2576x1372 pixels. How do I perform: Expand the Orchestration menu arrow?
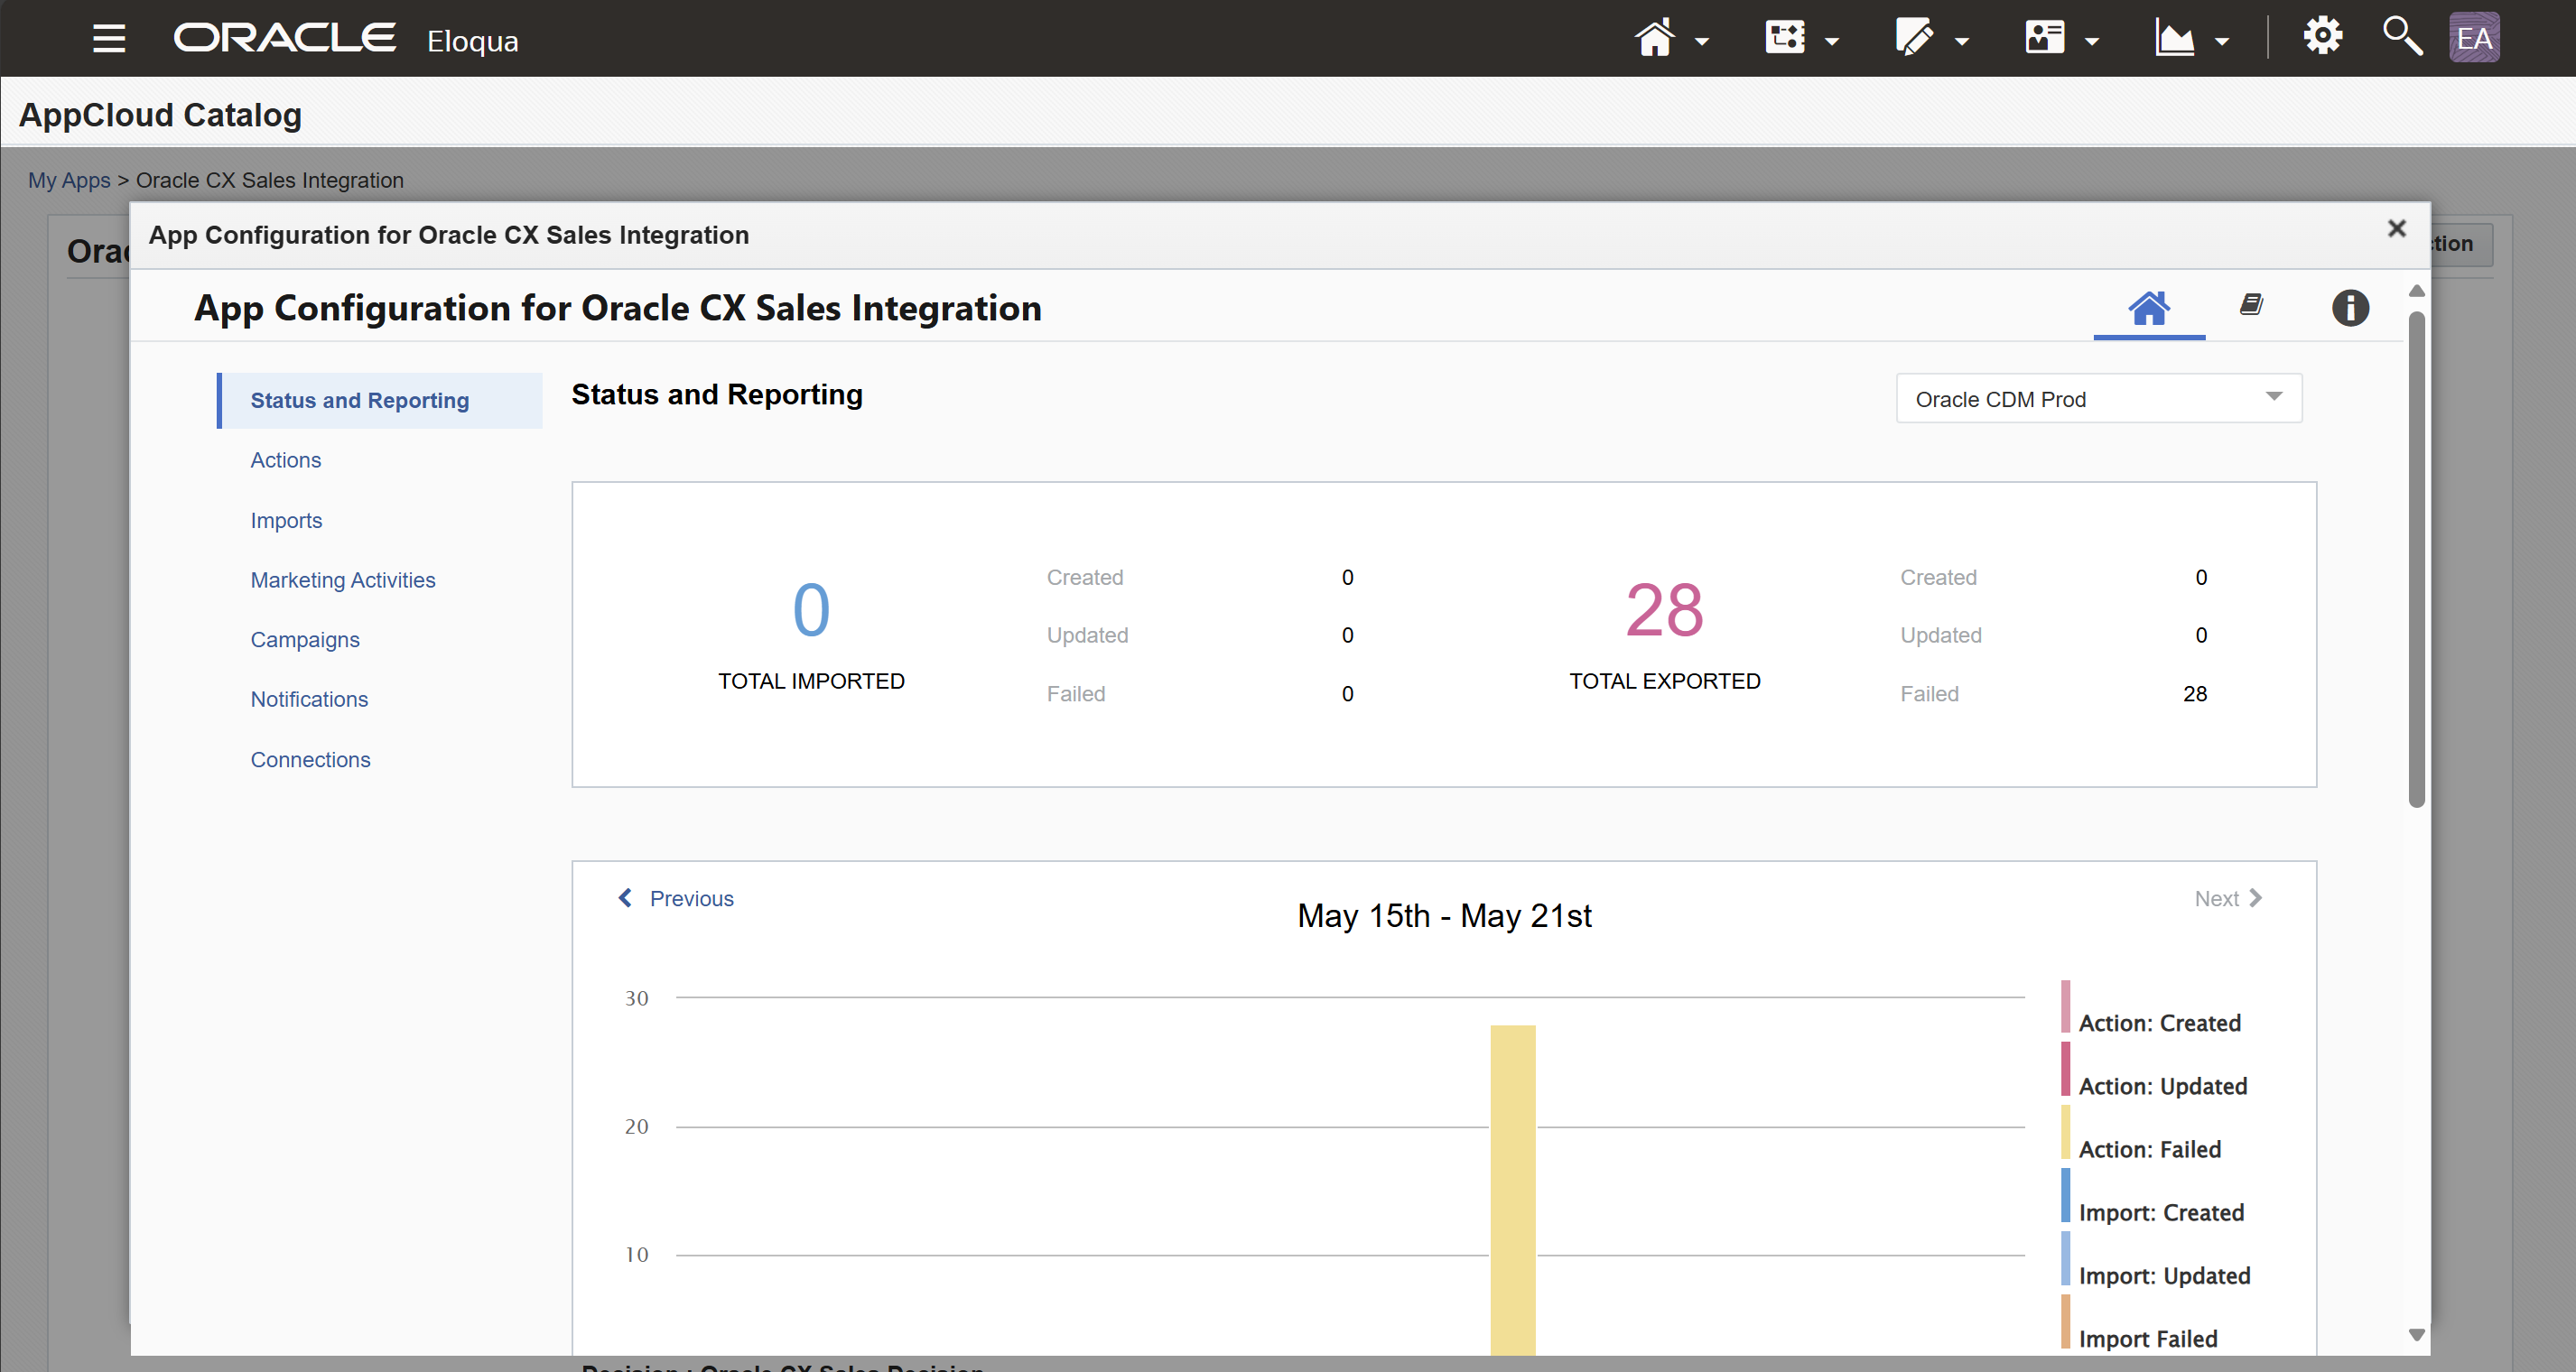point(1831,42)
